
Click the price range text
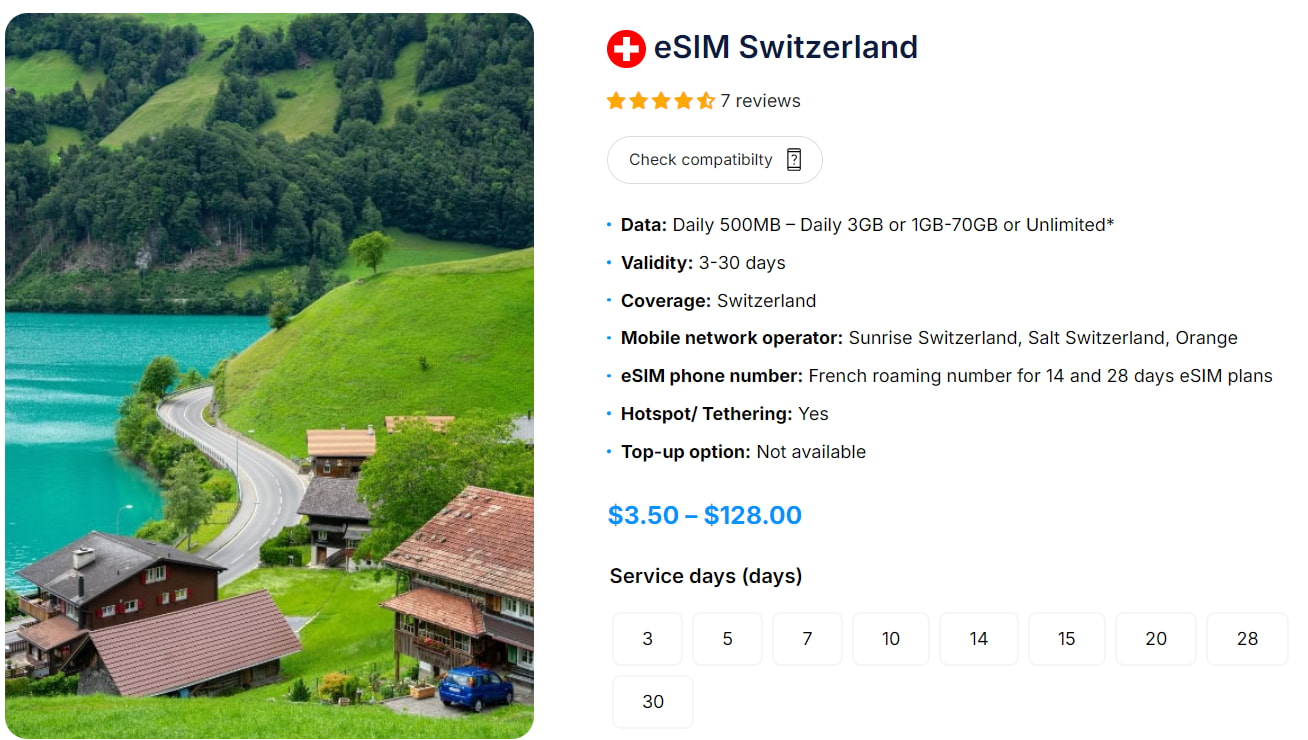tap(704, 514)
